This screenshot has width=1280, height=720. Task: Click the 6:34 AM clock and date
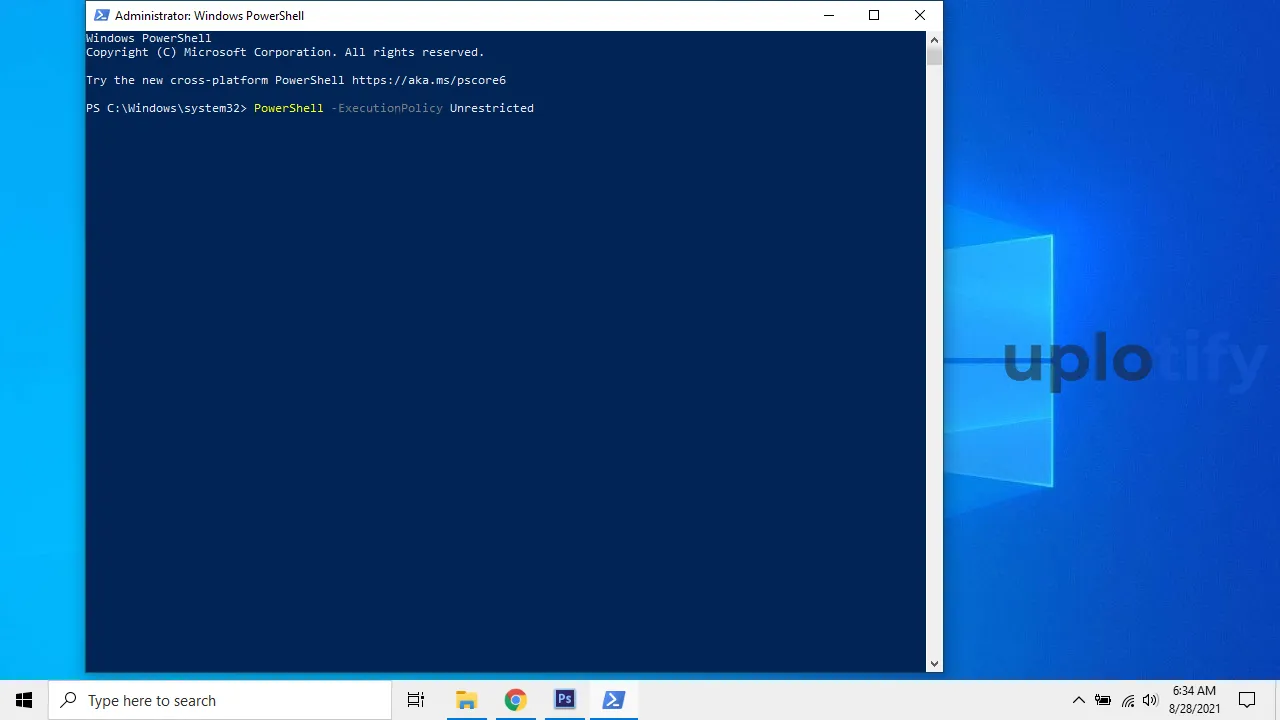coord(1195,700)
